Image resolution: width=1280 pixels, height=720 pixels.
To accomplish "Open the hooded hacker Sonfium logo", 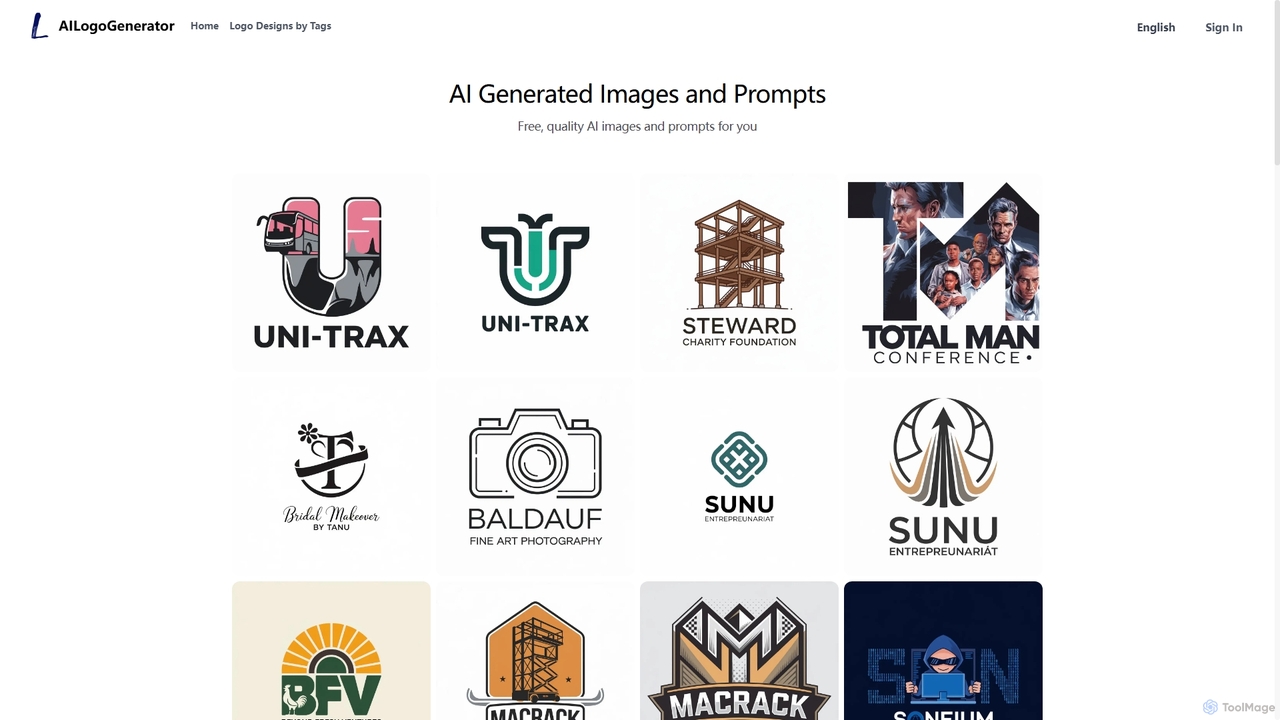I will coord(943,651).
